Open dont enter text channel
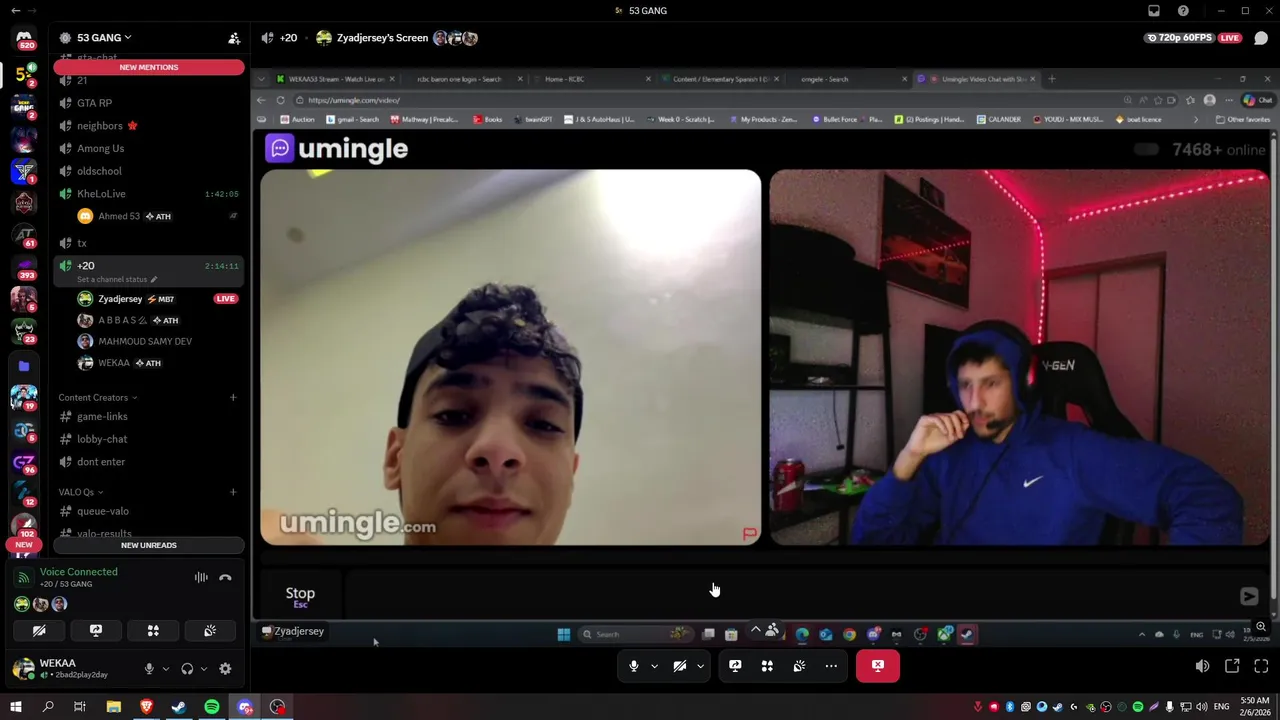Image resolution: width=1280 pixels, height=720 pixels. tap(149, 462)
